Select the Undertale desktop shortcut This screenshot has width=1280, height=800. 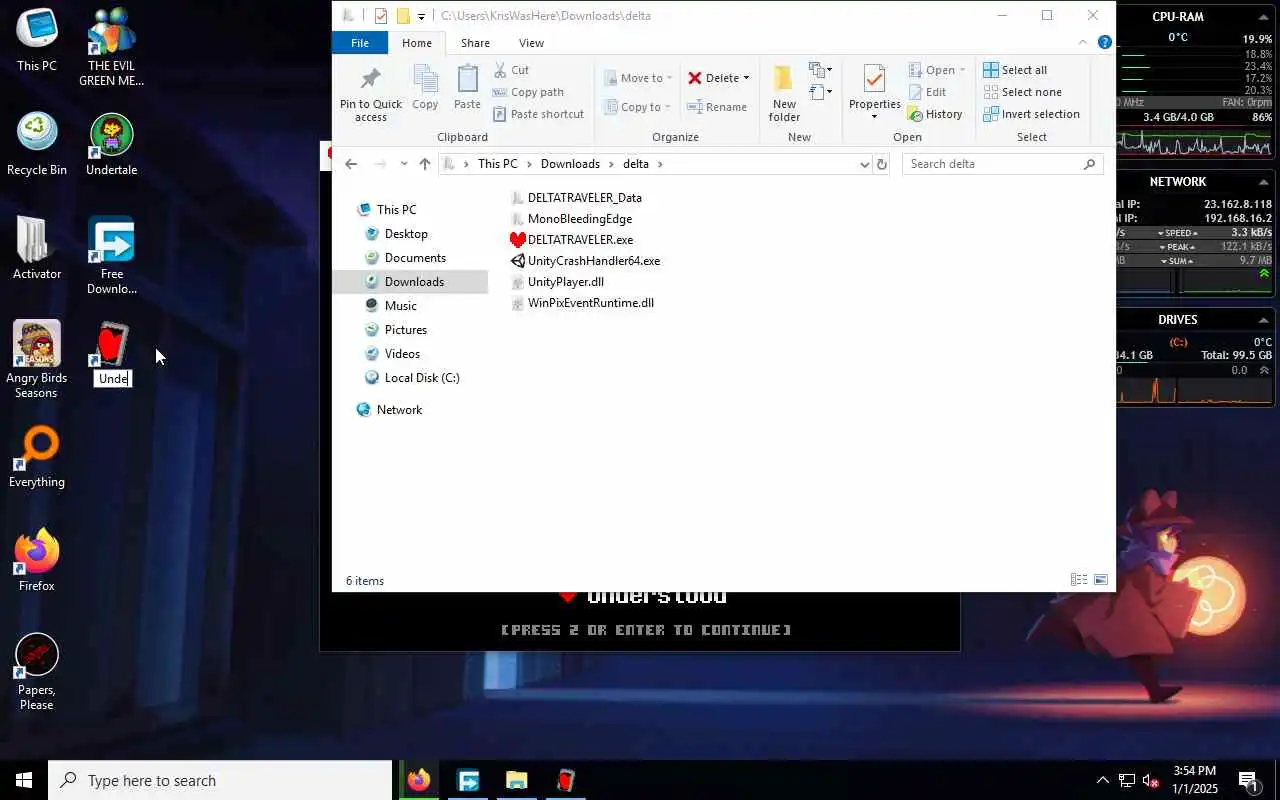point(112,145)
